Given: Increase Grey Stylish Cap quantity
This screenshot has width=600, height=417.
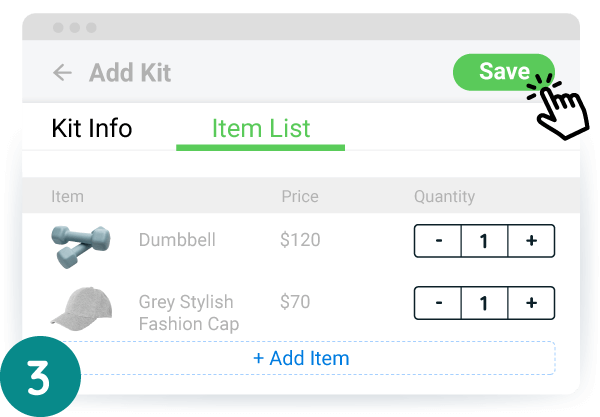Looking at the screenshot, I should 531,303.
